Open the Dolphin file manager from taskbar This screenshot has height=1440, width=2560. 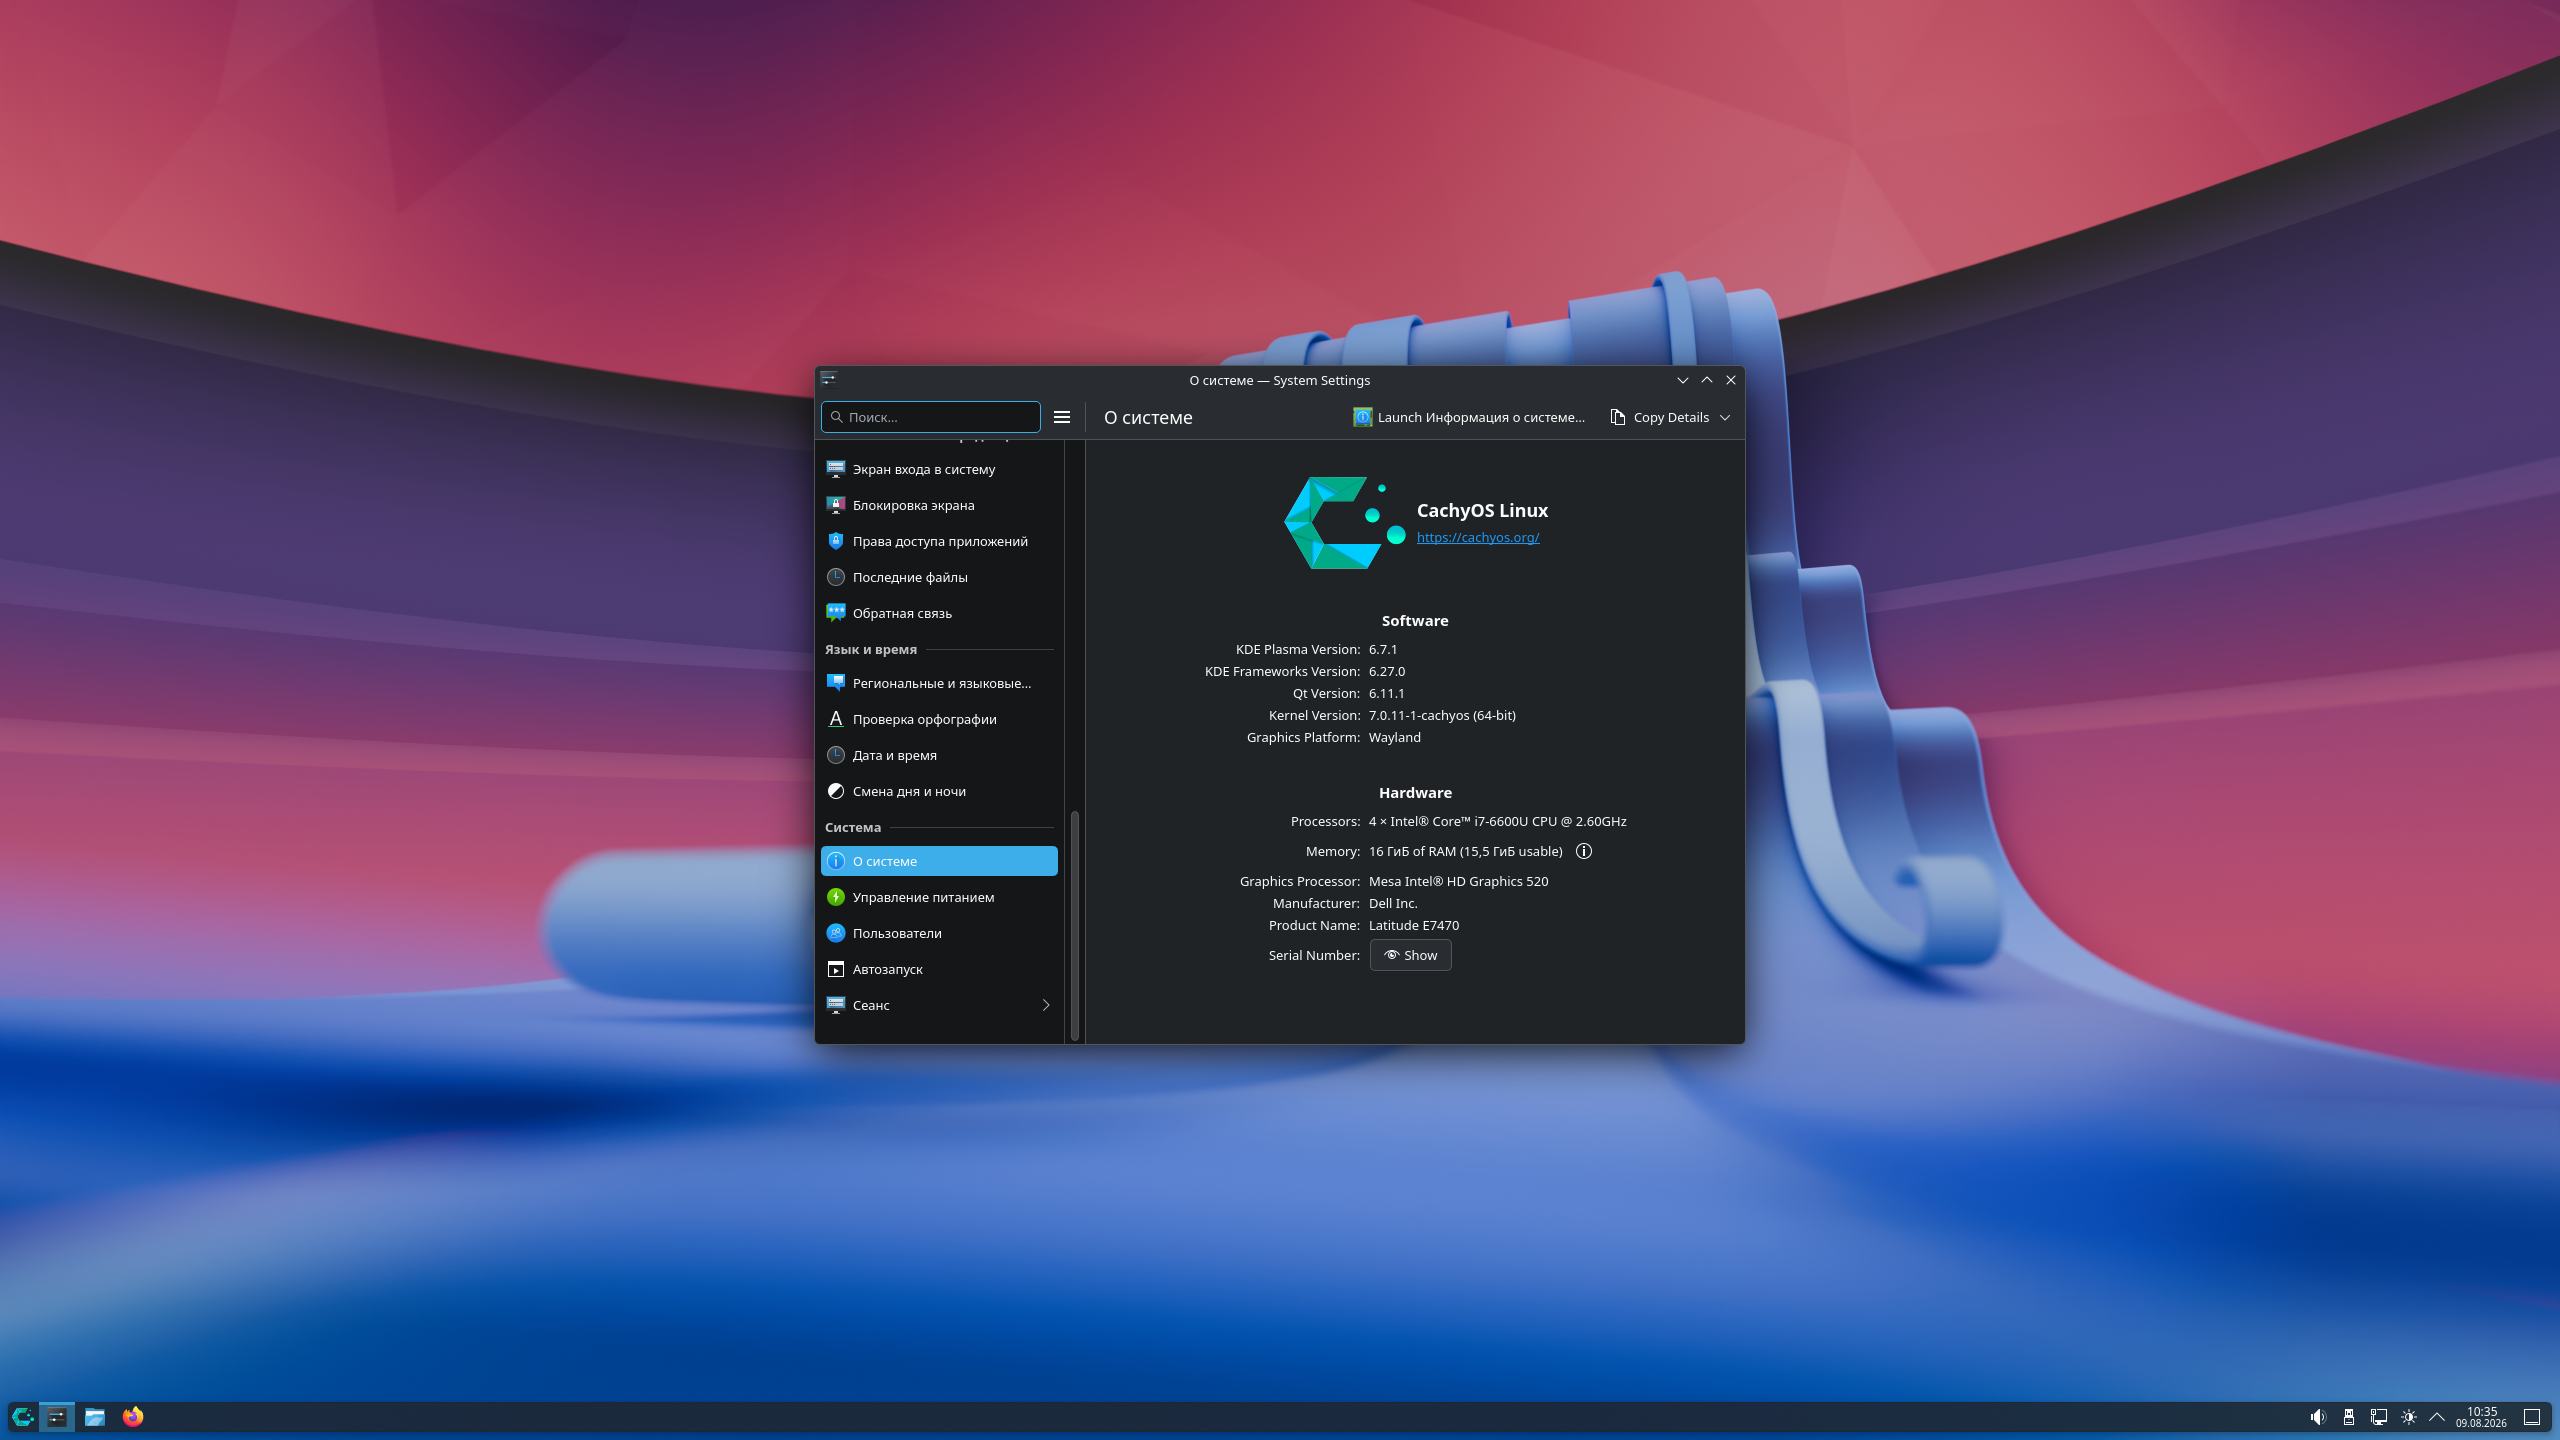click(95, 1416)
